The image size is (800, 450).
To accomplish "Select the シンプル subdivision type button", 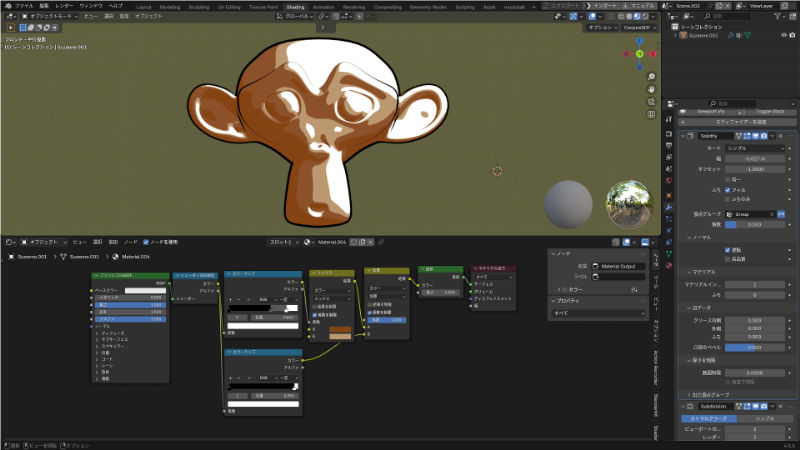I will click(763, 418).
